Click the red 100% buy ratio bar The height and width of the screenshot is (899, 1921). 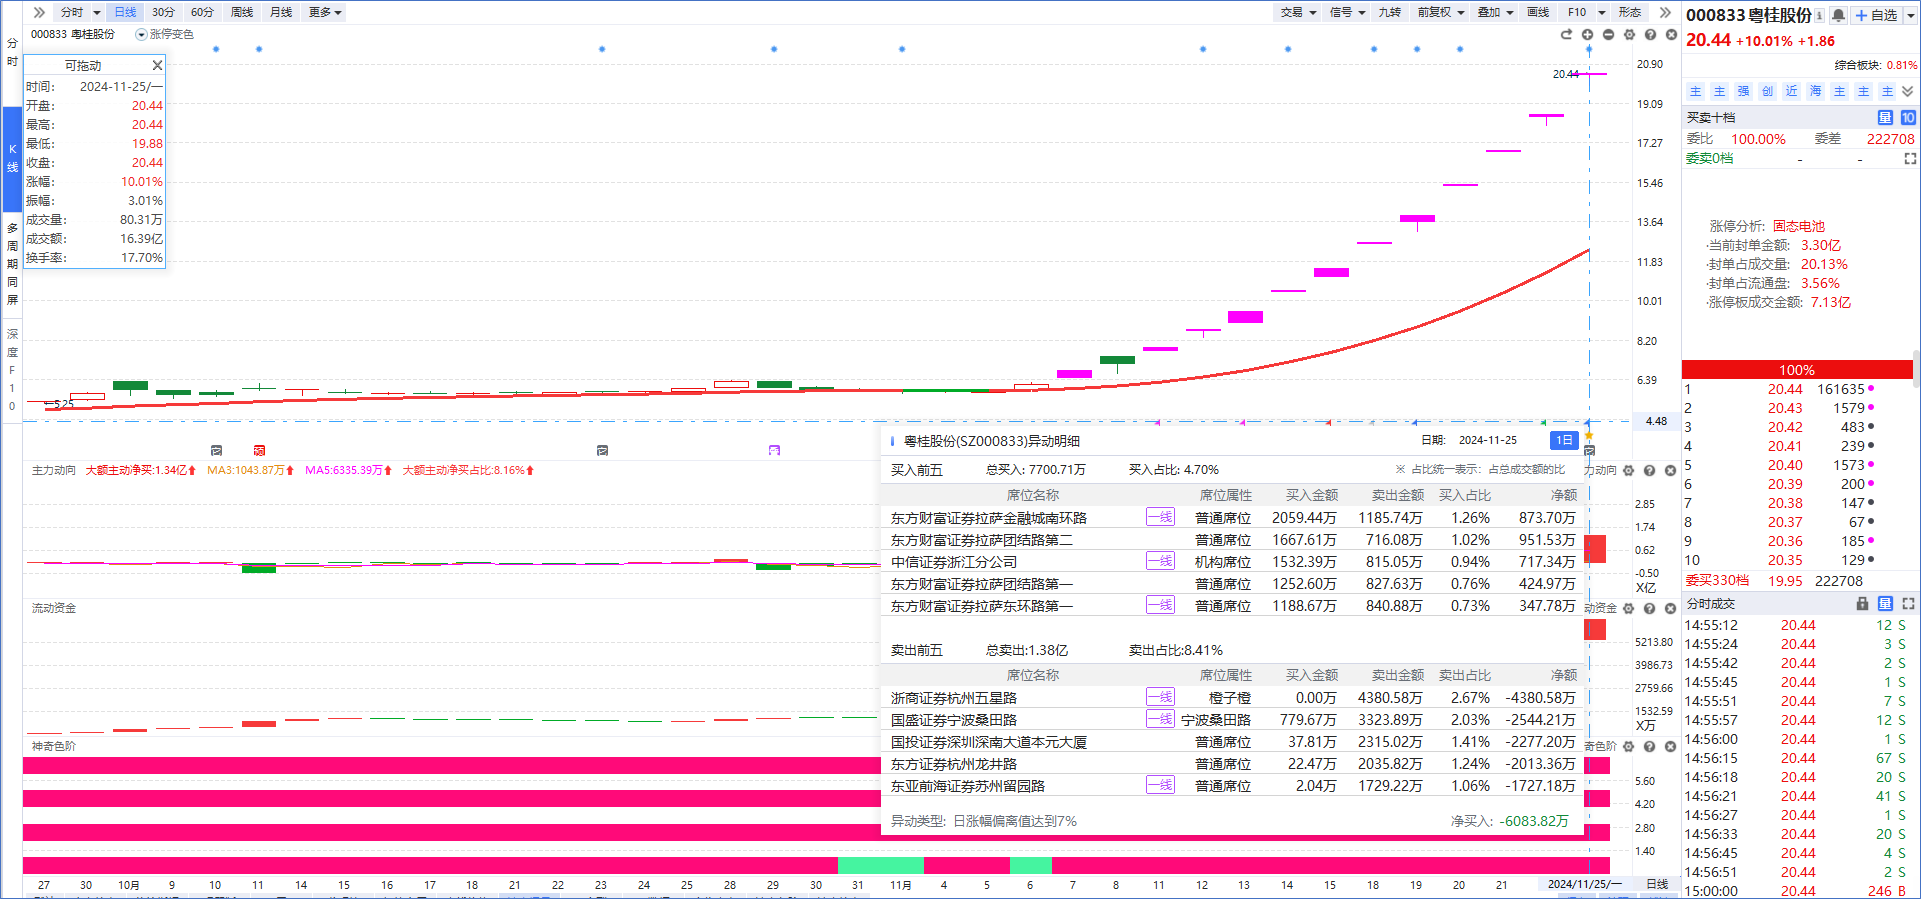pos(1796,370)
